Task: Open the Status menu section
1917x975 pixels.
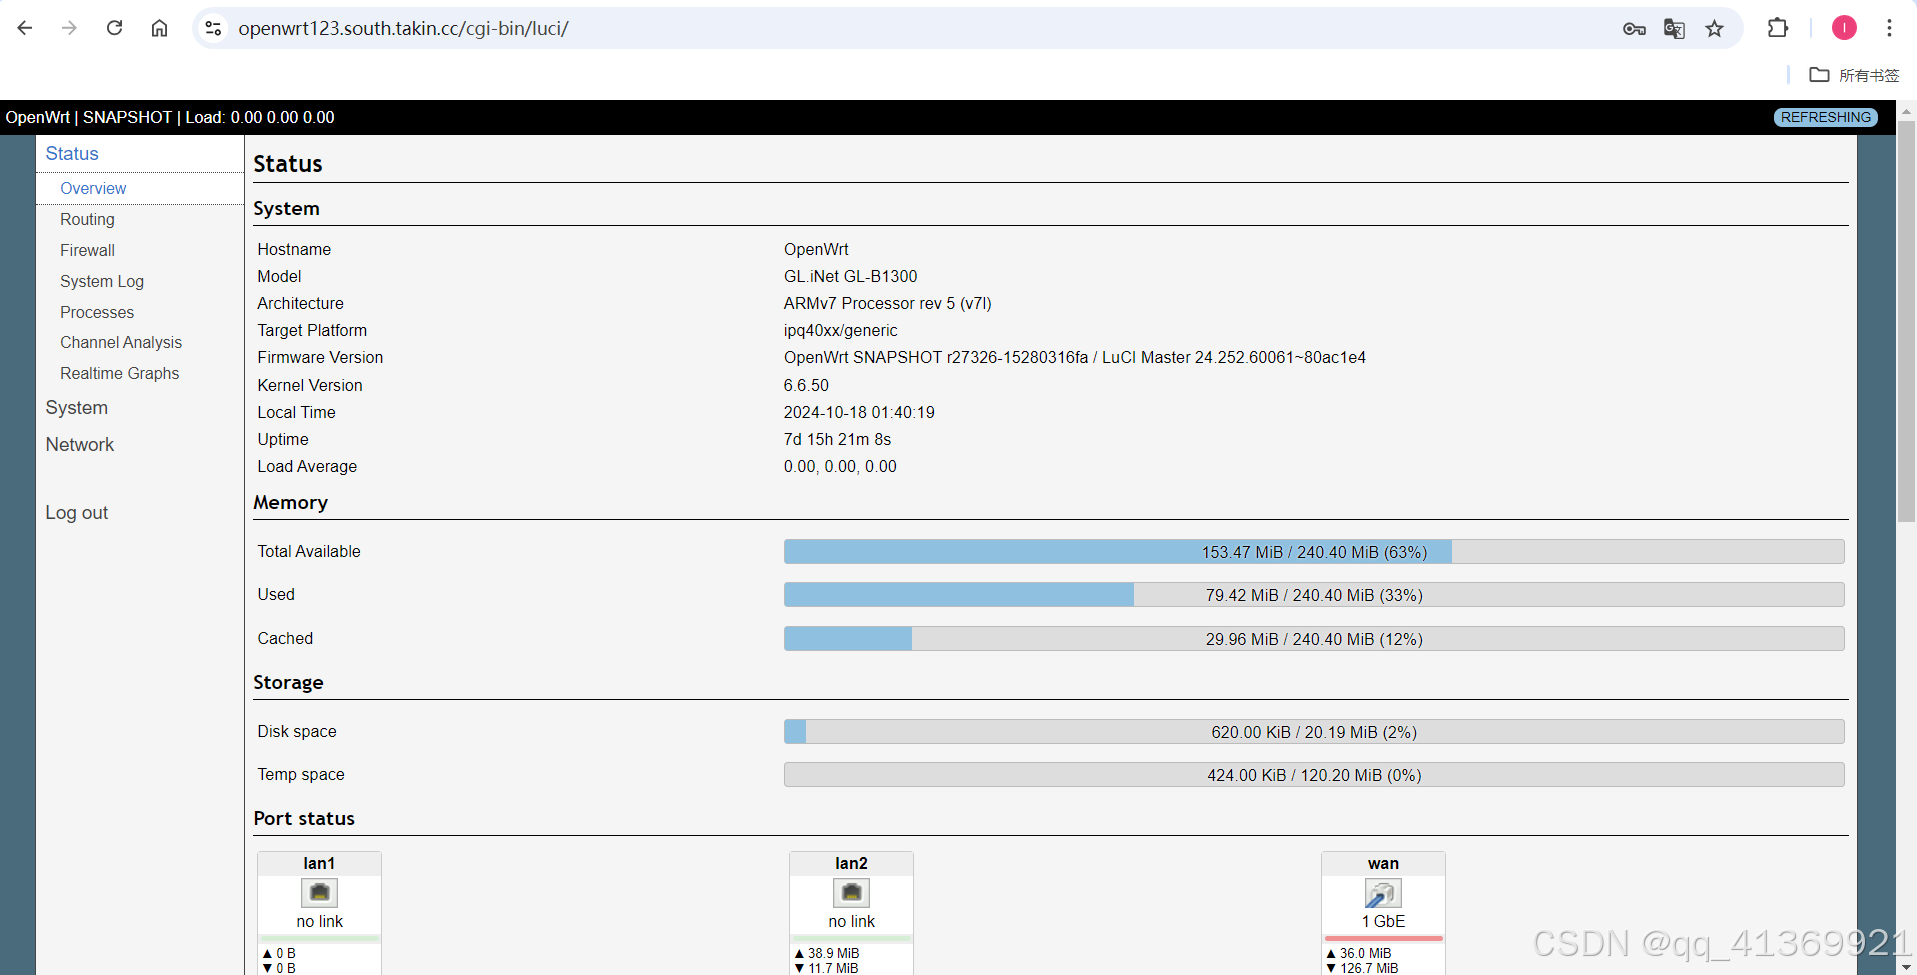Action: [x=72, y=153]
